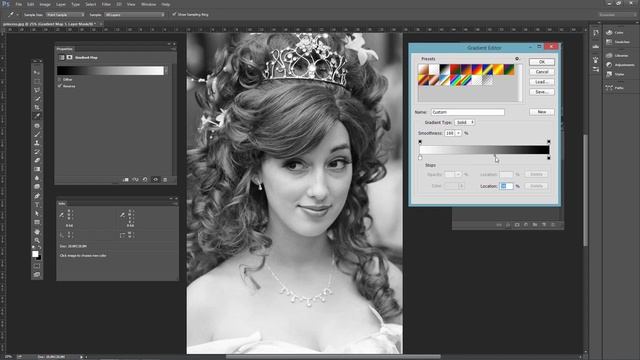The height and width of the screenshot is (360, 640).
Task: Open the Color panel
Action: point(615,32)
